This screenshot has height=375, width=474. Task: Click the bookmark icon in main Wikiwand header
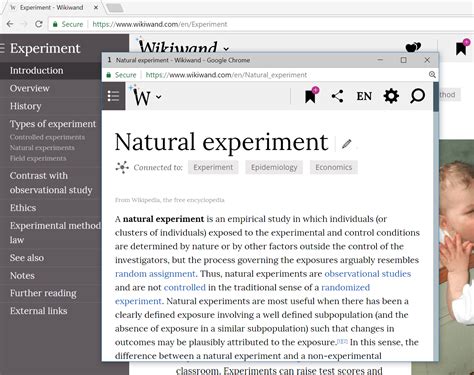462,47
